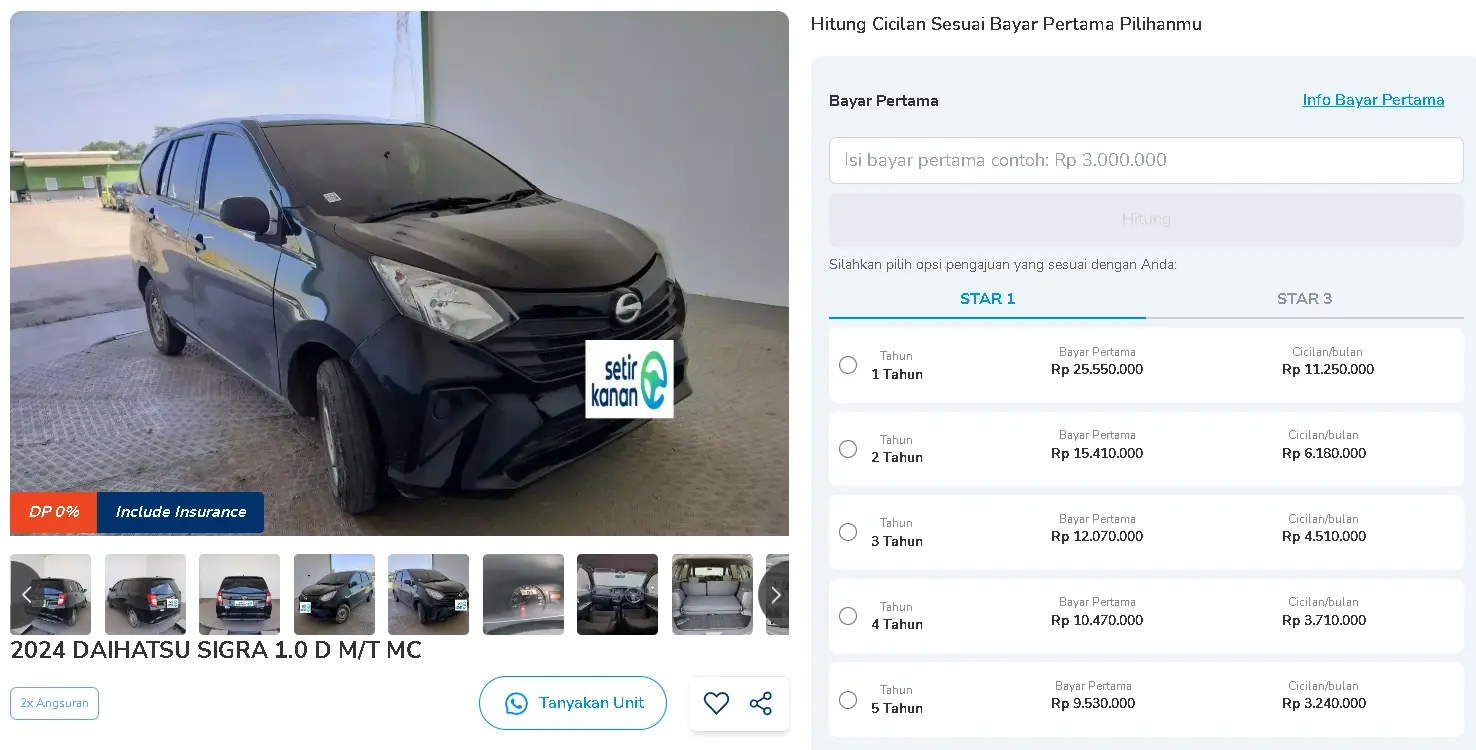Click the heart favorite icon

tap(716, 703)
